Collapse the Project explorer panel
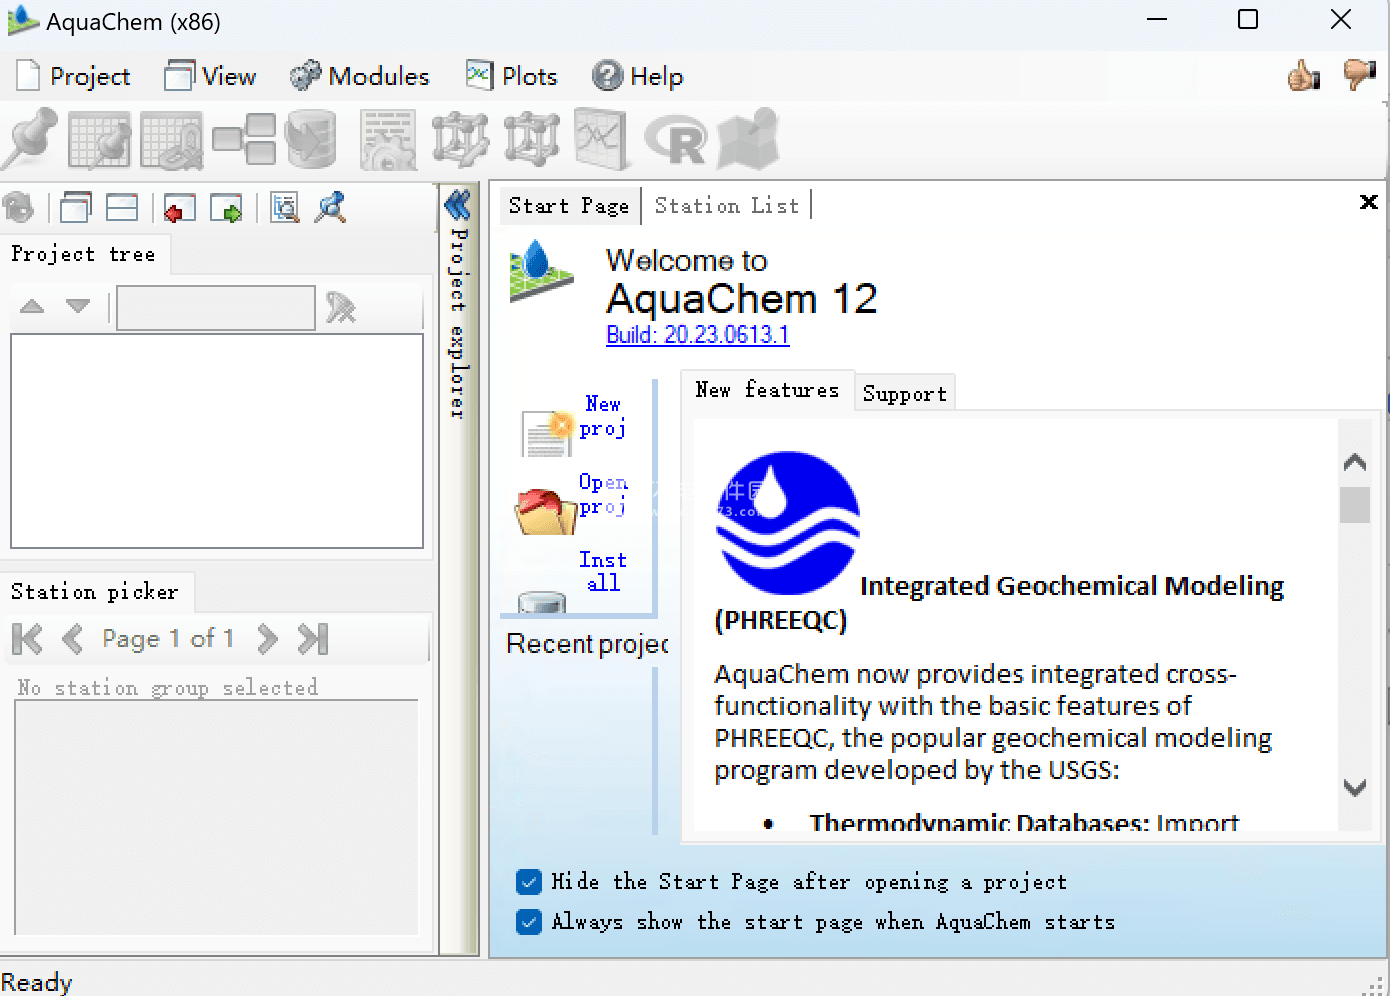Image resolution: width=1390 pixels, height=996 pixels. pyautogui.click(x=458, y=205)
